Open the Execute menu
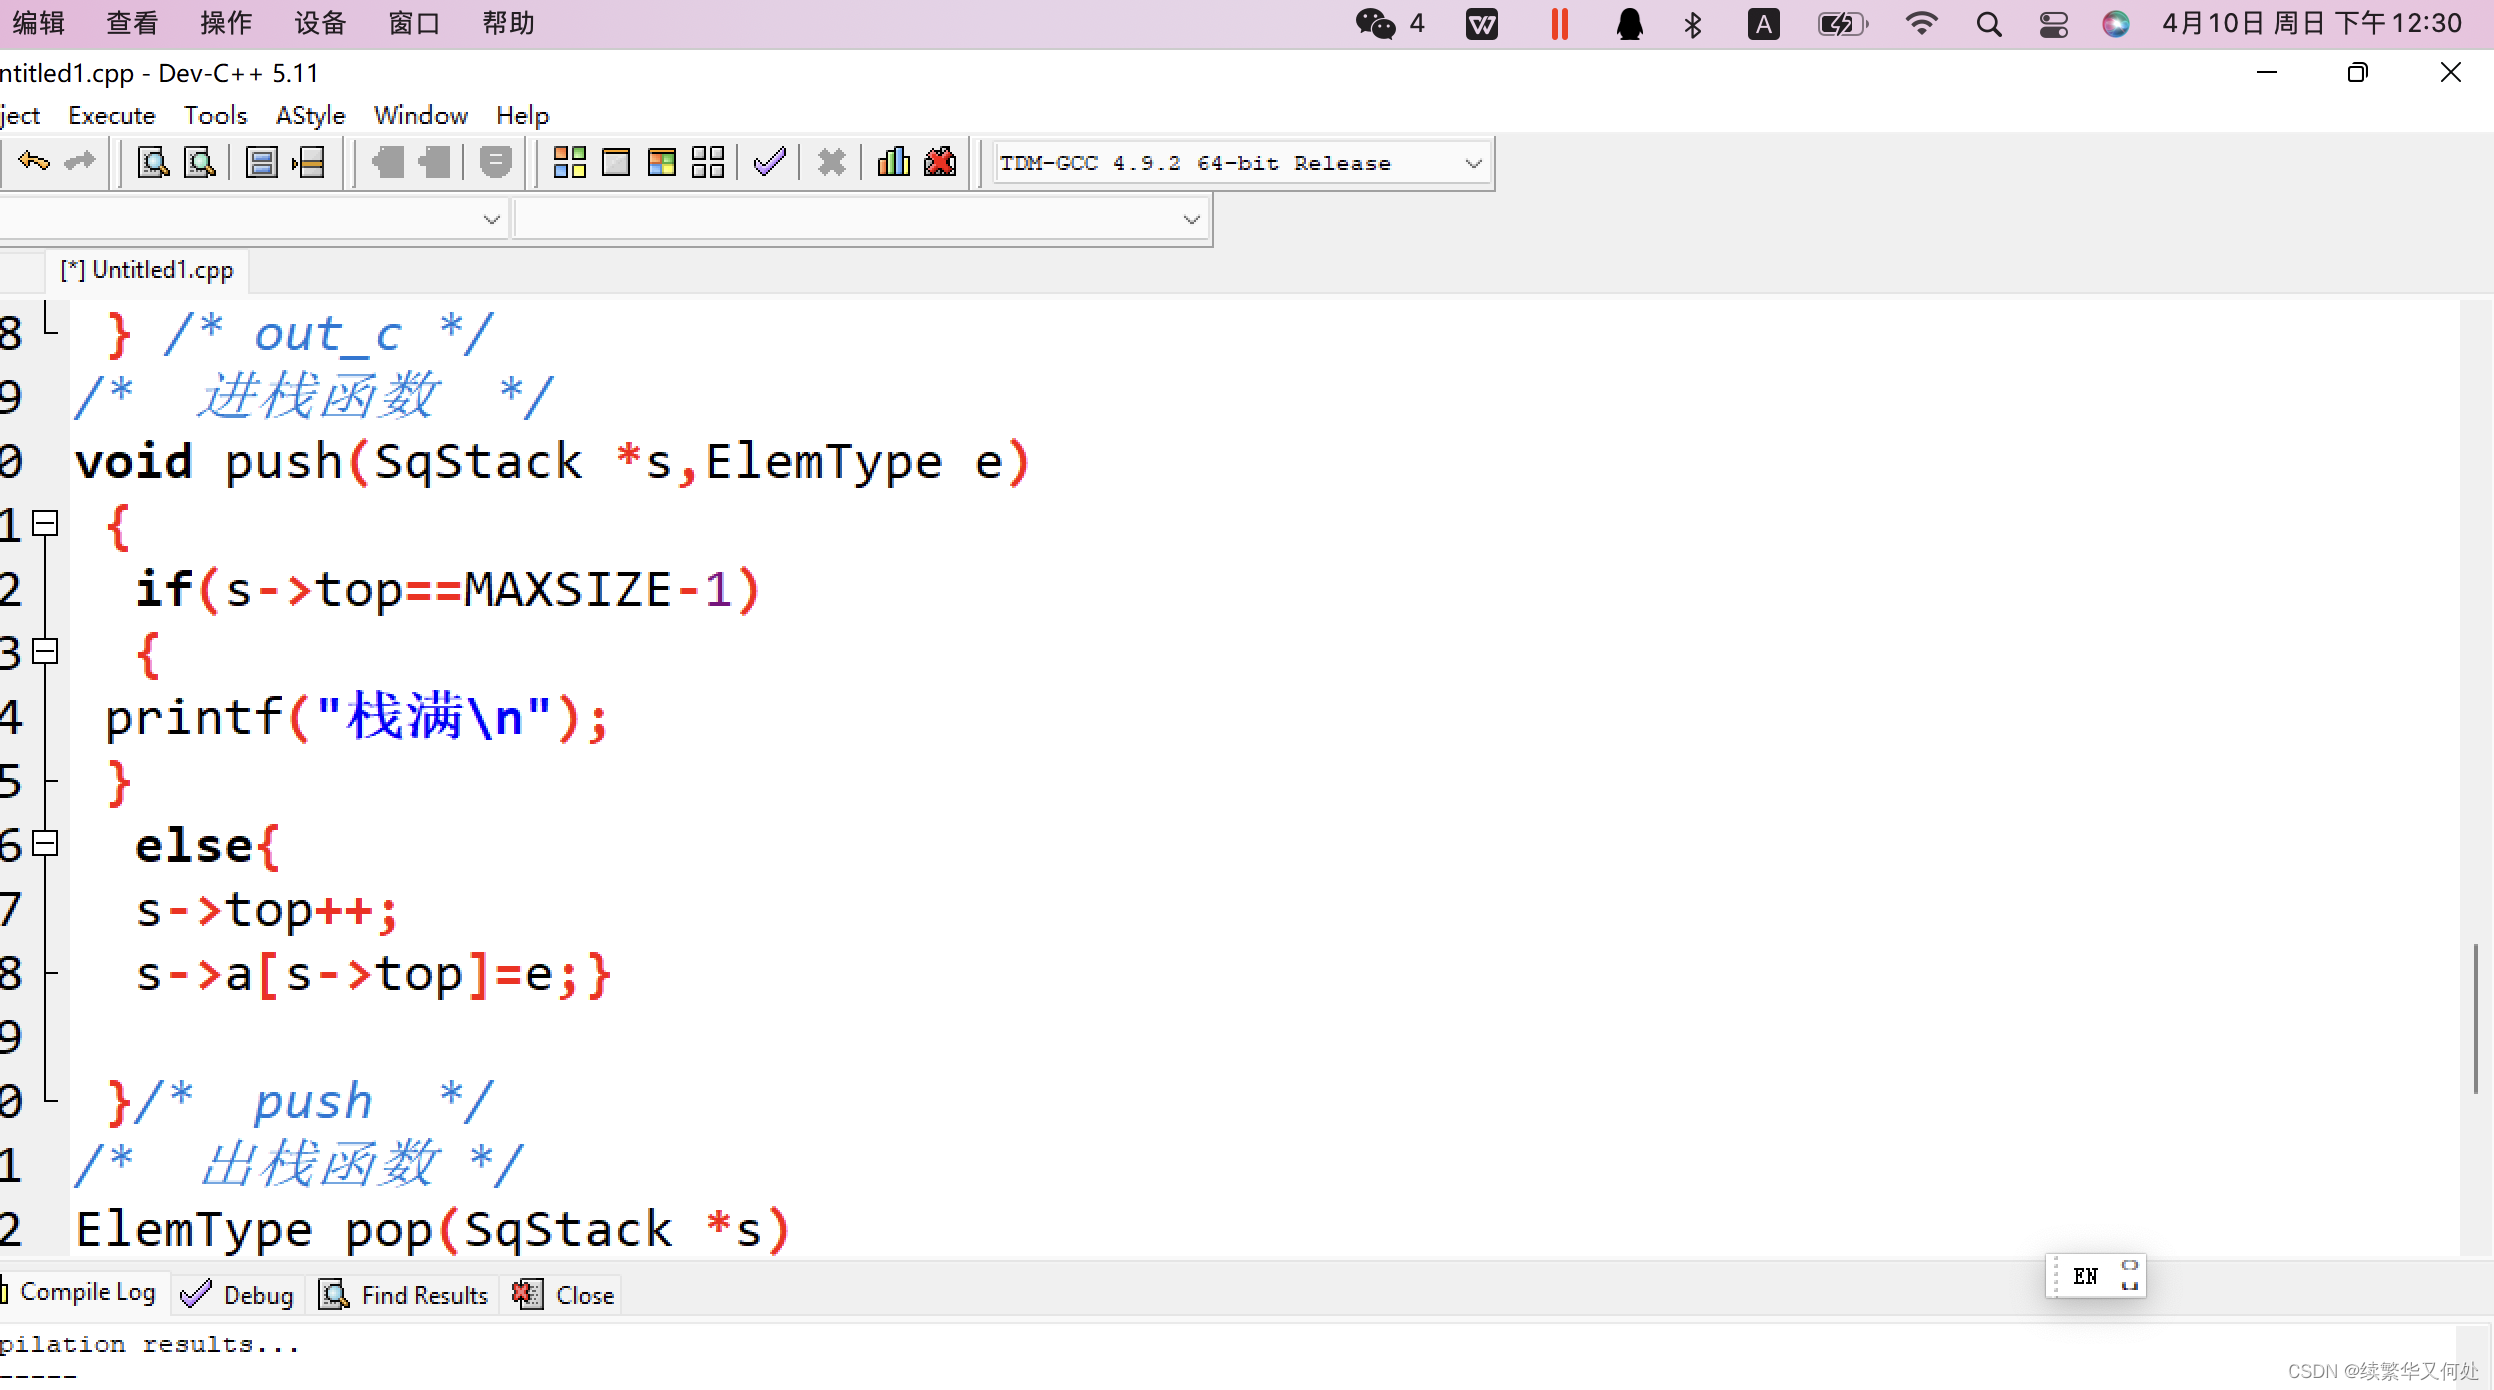 (x=111, y=116)
